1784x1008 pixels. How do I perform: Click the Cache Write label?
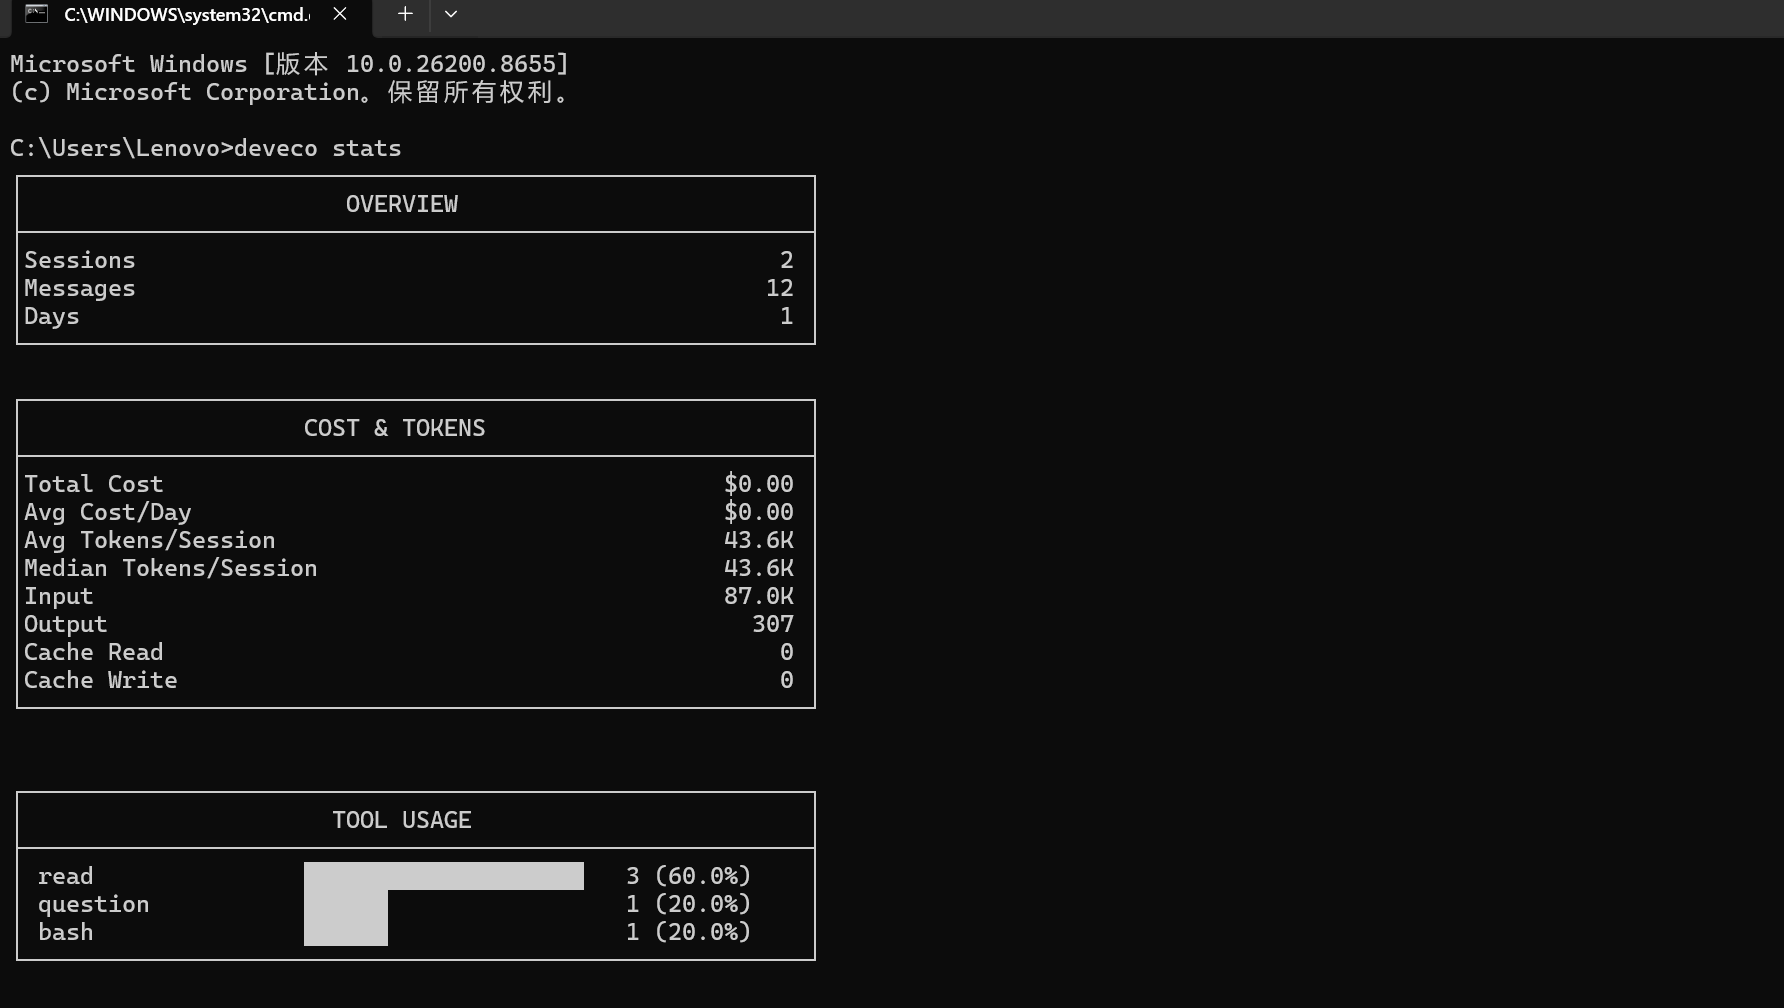pos(101,680)
